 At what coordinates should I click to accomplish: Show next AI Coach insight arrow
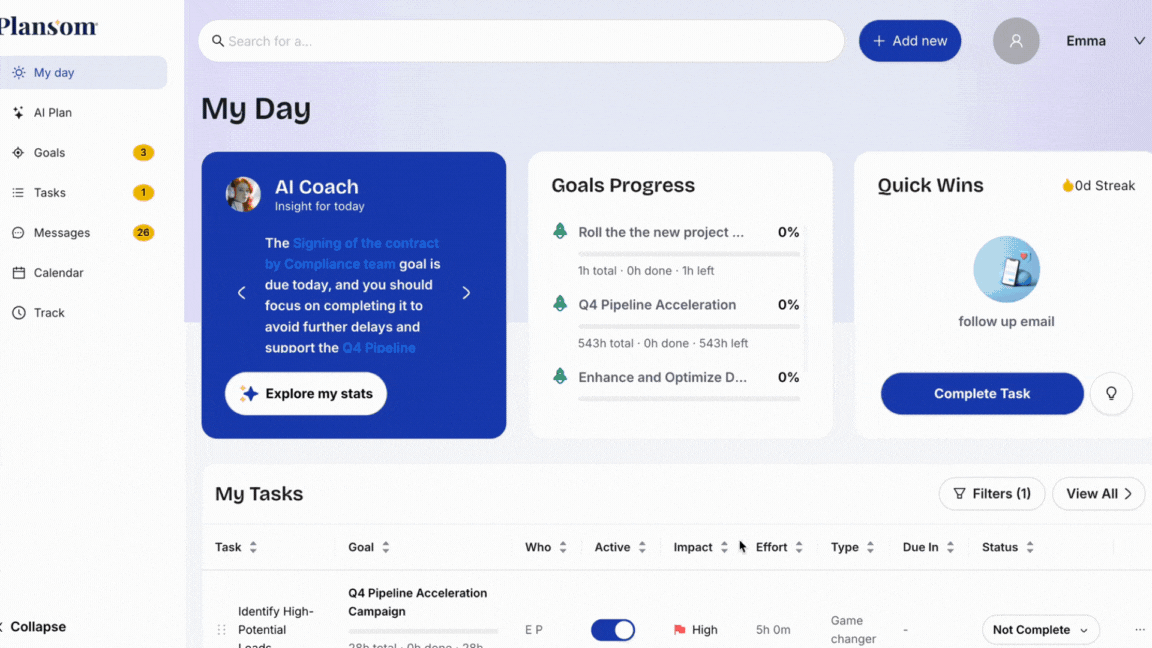[x=466, y=293]
